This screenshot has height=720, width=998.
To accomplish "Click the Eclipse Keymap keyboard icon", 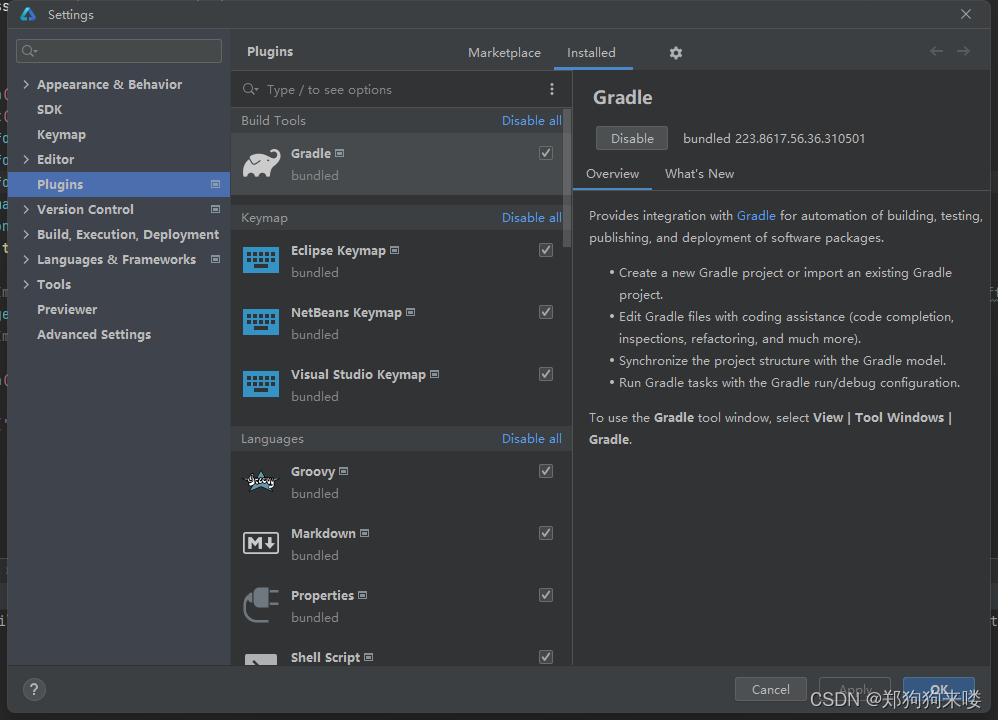I will (261, 260).
